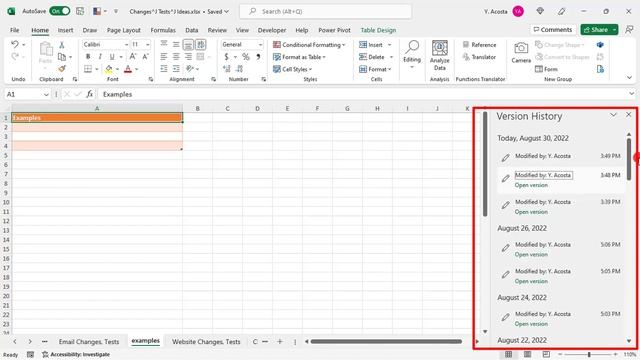The height and width of the screenshot is (360, 640).
Task: Click the horizontal sheet scrollbar
Action: tap(387, 342)
